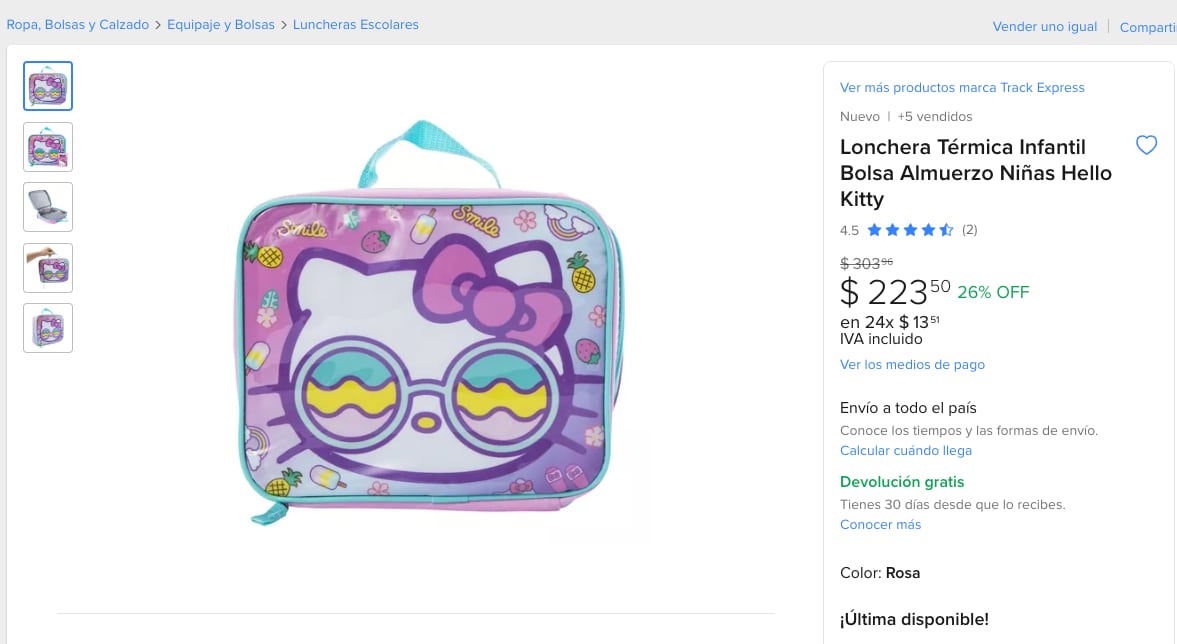Viewport: 1177px width, 644px height.
Task: Open the reviews count (2)
Action: coord(969,230)
